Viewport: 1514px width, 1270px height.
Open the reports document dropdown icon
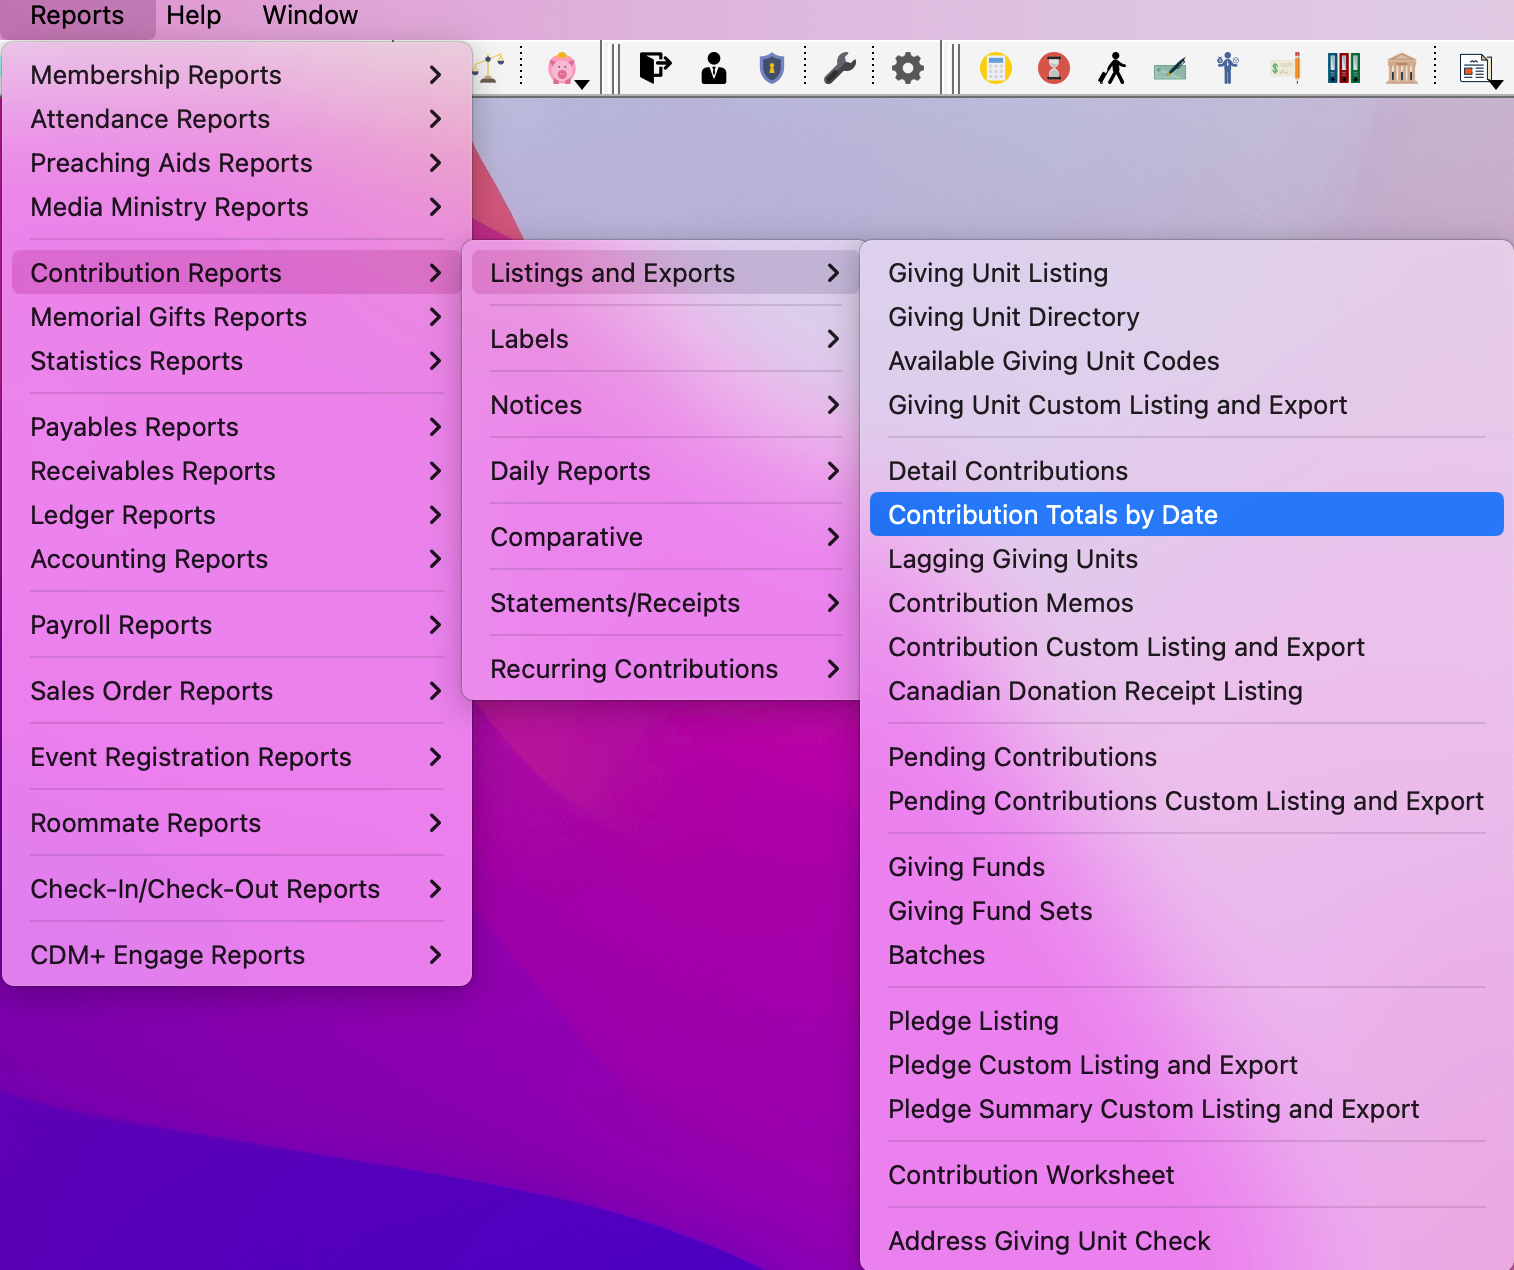click(1477, 69)
